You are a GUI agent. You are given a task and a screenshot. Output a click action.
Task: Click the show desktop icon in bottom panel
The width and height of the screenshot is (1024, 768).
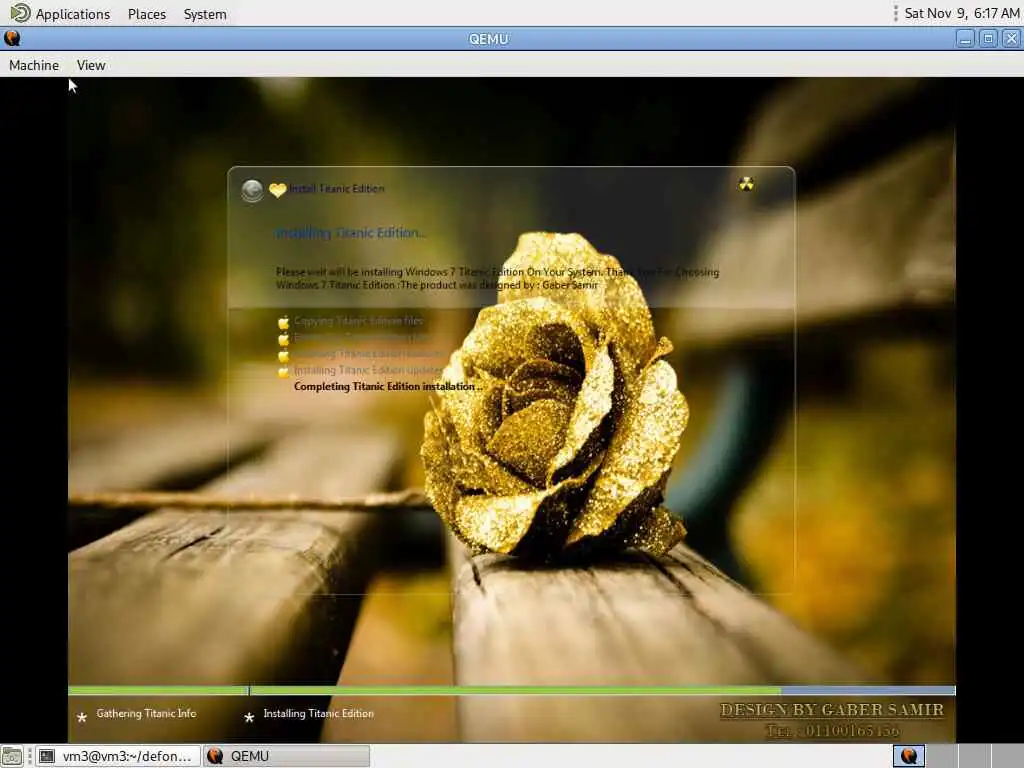click(x=12, y=756)
